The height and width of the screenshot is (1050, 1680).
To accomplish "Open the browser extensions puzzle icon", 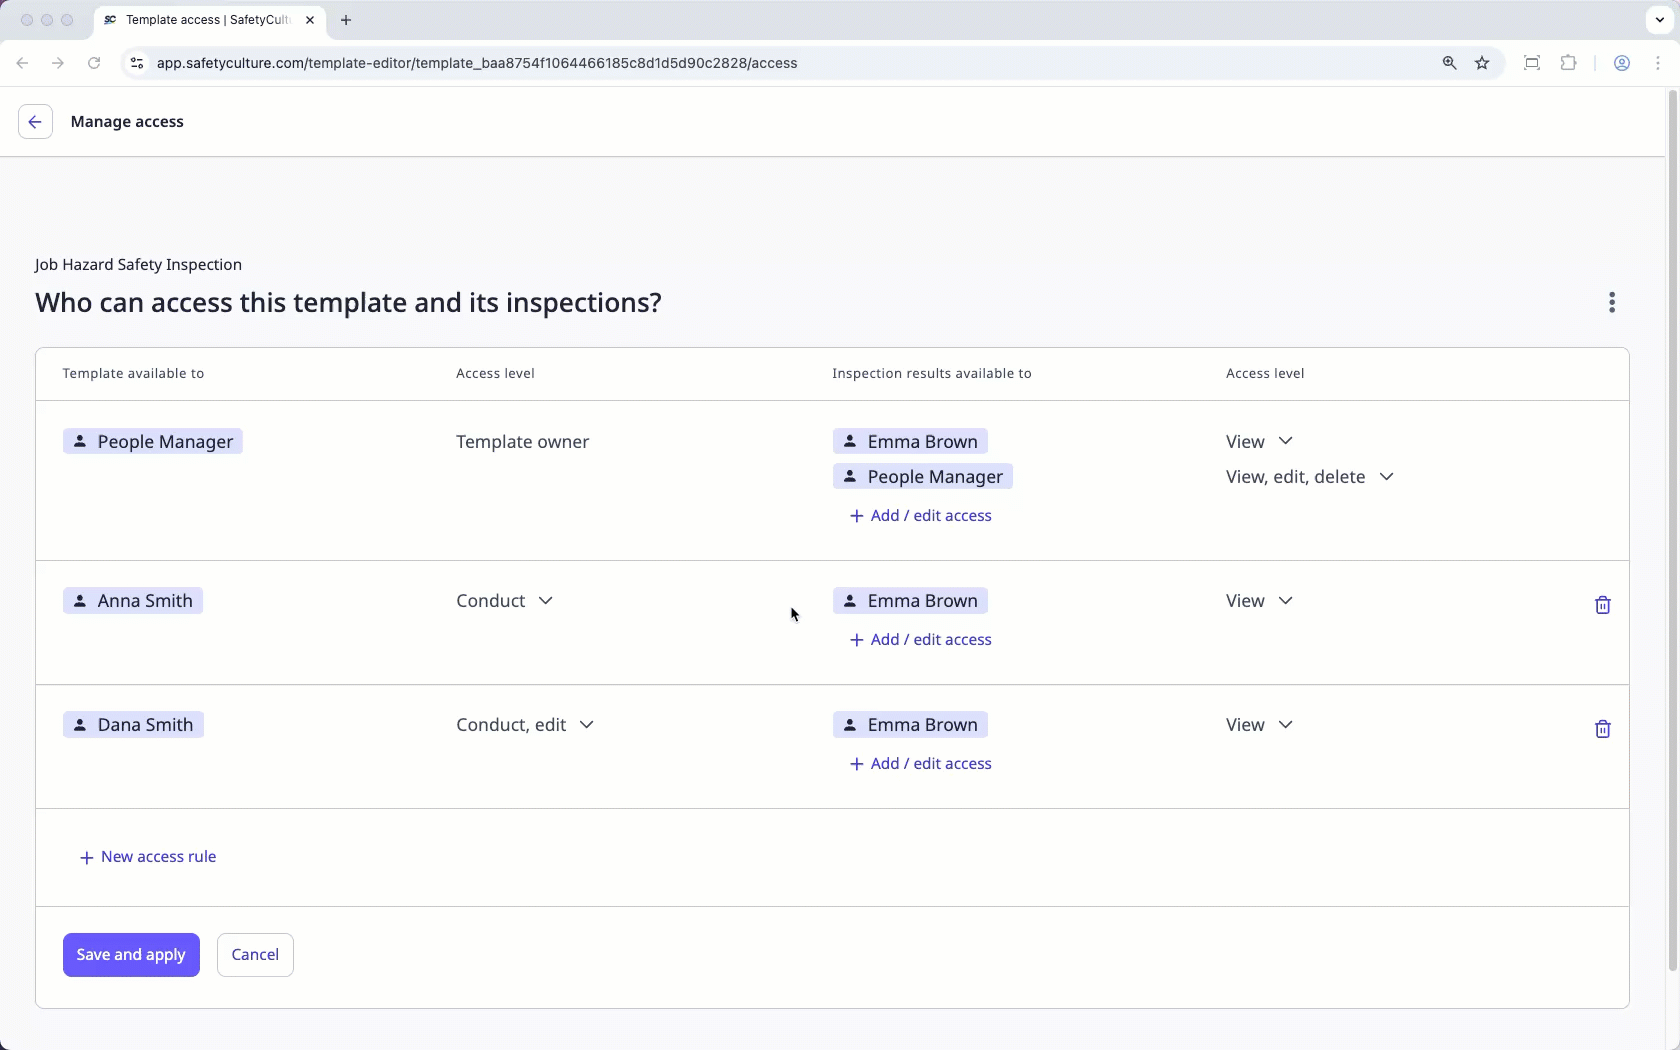I will [1568, 63].
